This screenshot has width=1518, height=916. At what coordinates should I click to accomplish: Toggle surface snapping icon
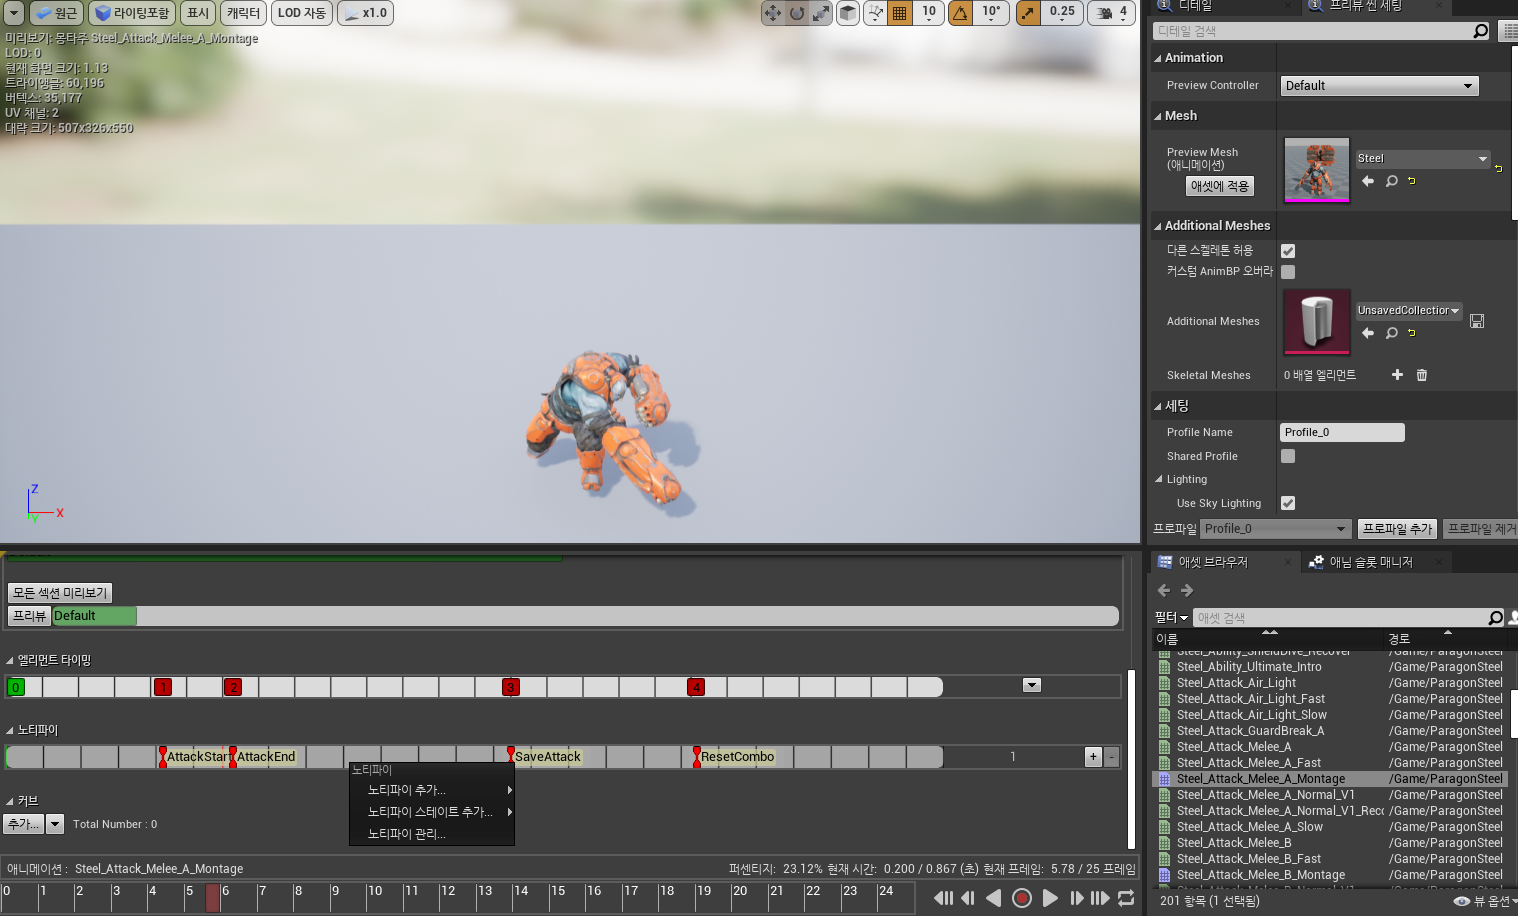876,13
